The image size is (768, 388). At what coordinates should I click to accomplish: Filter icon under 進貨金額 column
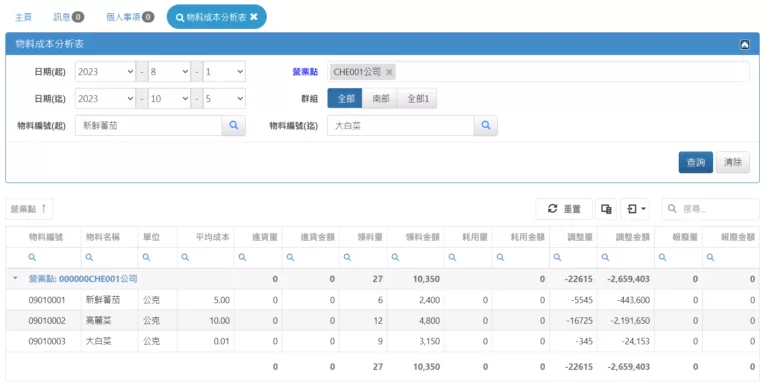click(x=290, y=257)
